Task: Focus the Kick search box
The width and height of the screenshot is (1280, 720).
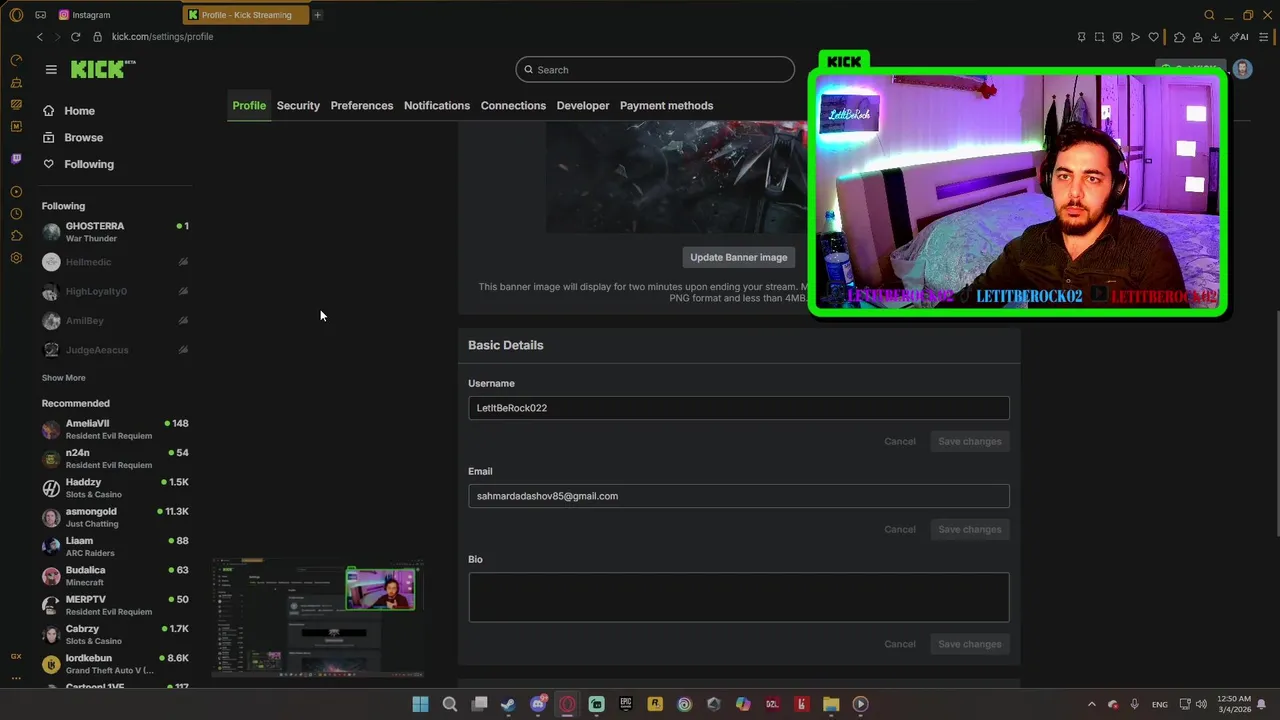Action: pyautogui.click(x=655, y=70)
